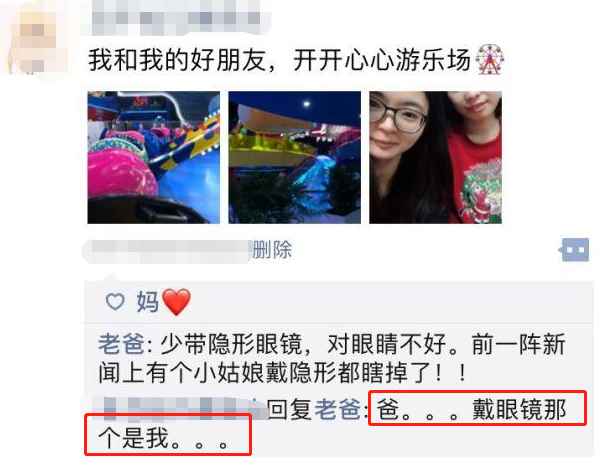Open 妈's profile from the likes row

(147, 302)
